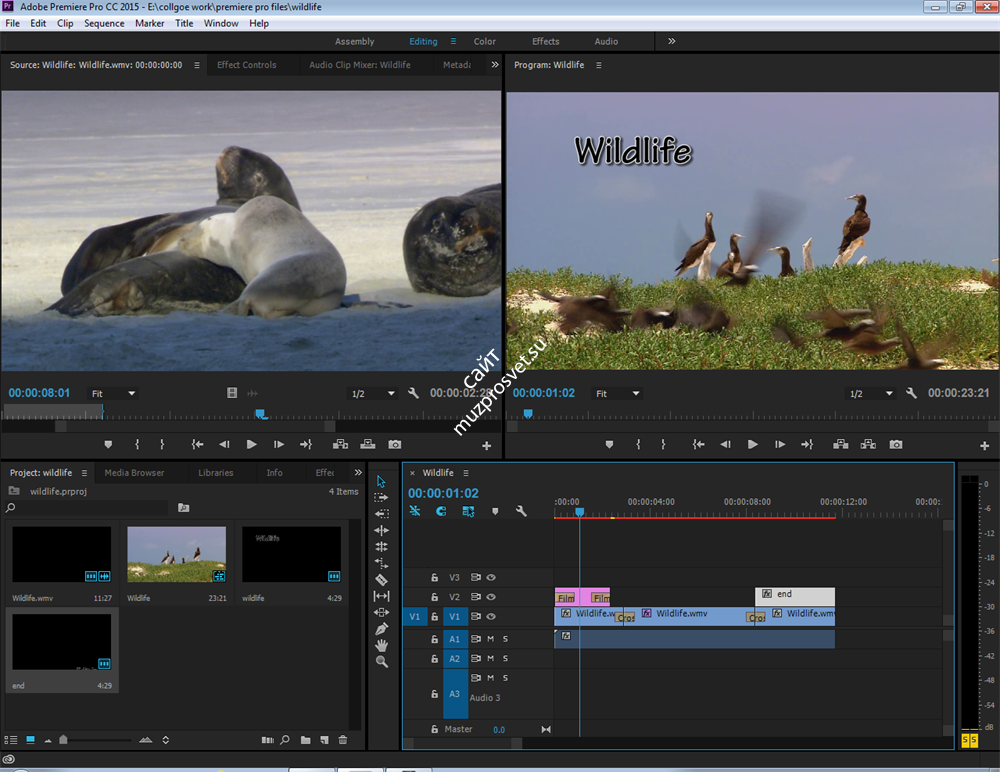
Task: Delete selected item with trash icon
Action: tap(342, 740)
